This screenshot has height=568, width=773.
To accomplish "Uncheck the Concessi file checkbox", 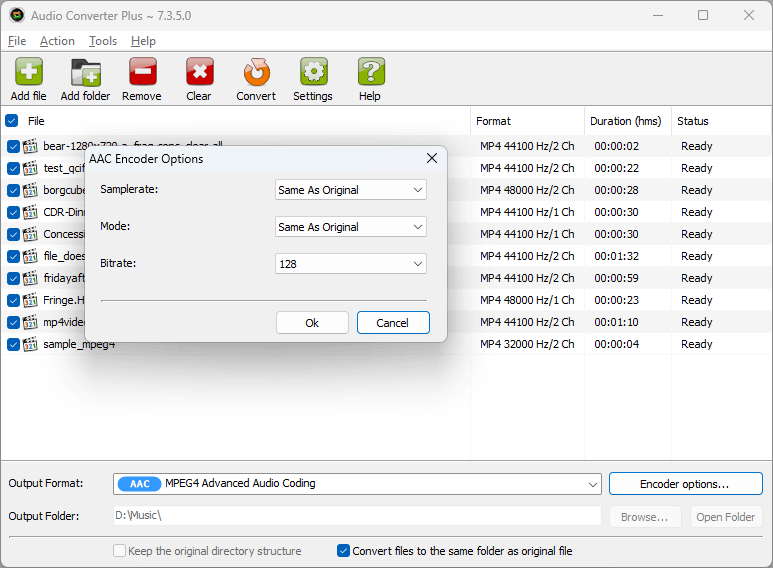I will click(x=13, y=234).
